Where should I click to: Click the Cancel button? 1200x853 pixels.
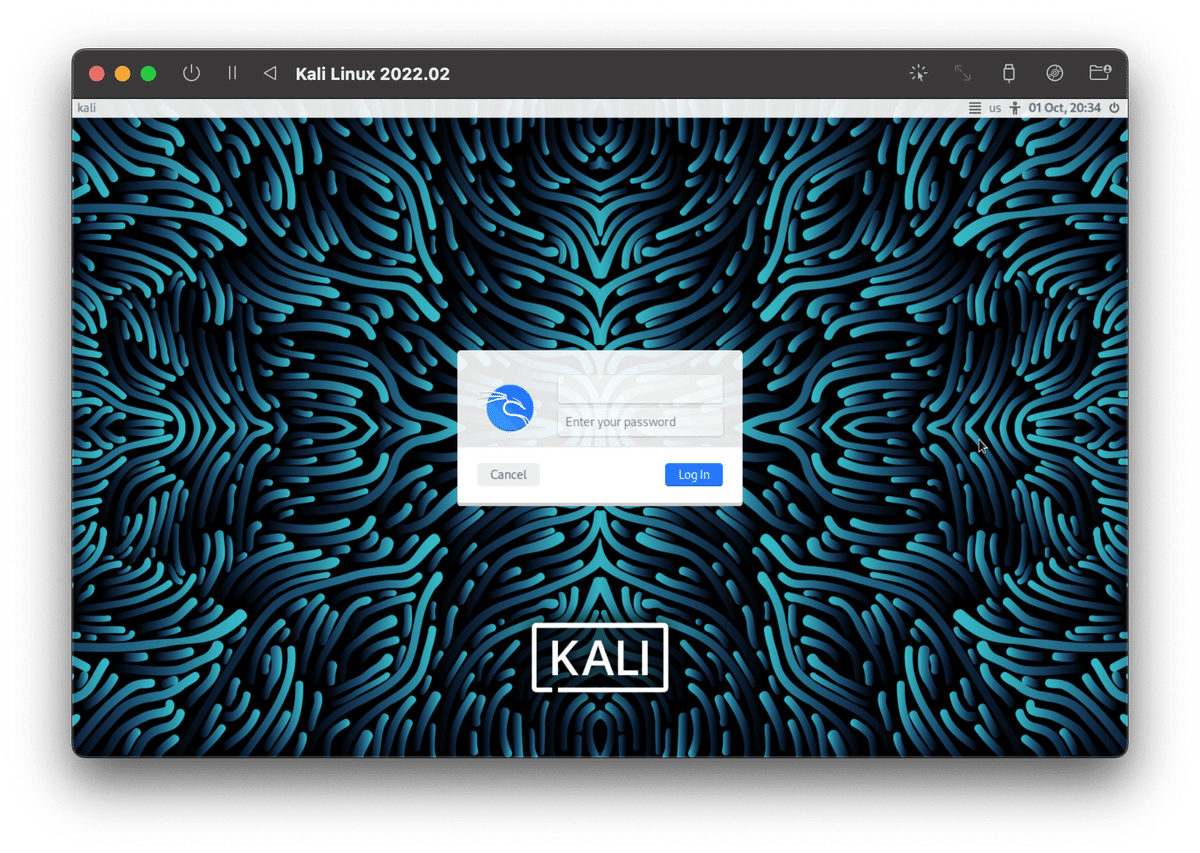pyautogui.click(x=508, y=475)
